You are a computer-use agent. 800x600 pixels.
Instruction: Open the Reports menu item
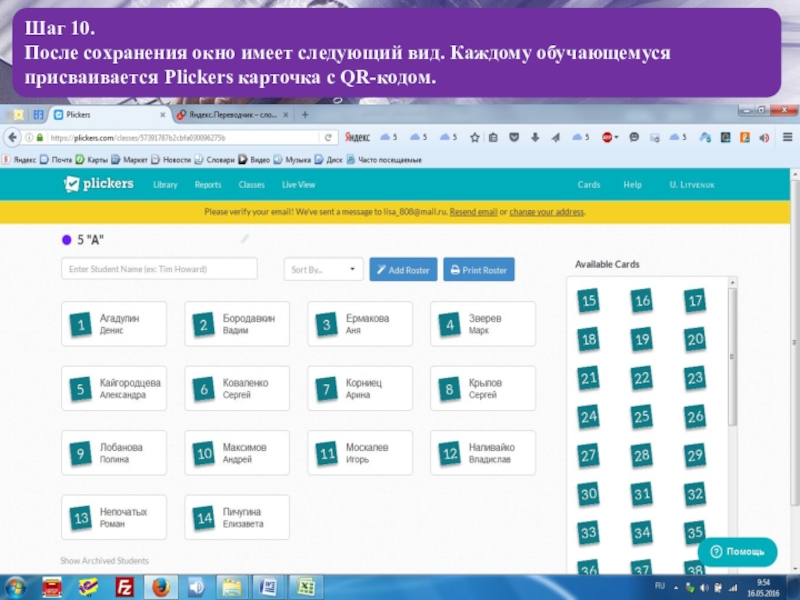click(x=208, y=185)
